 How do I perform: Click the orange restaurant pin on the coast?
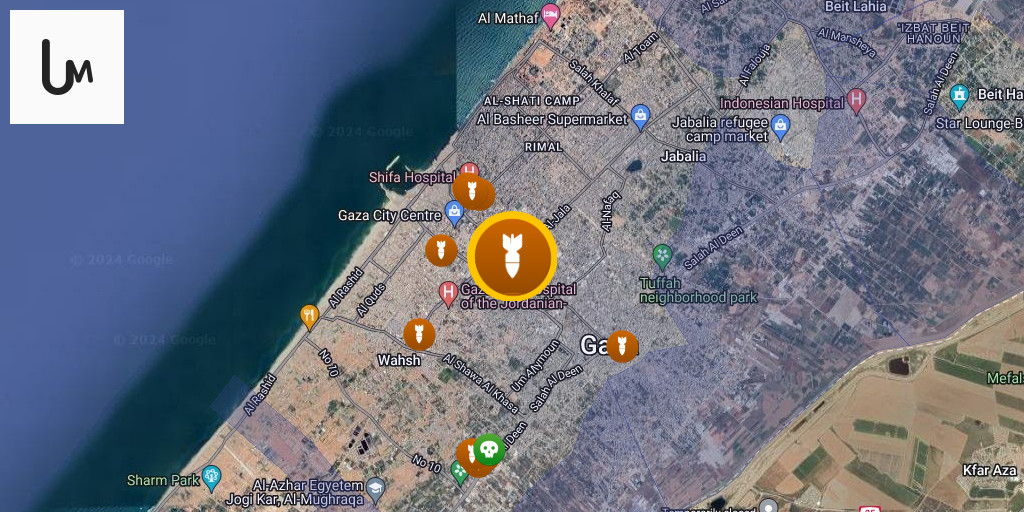point(309,317)
